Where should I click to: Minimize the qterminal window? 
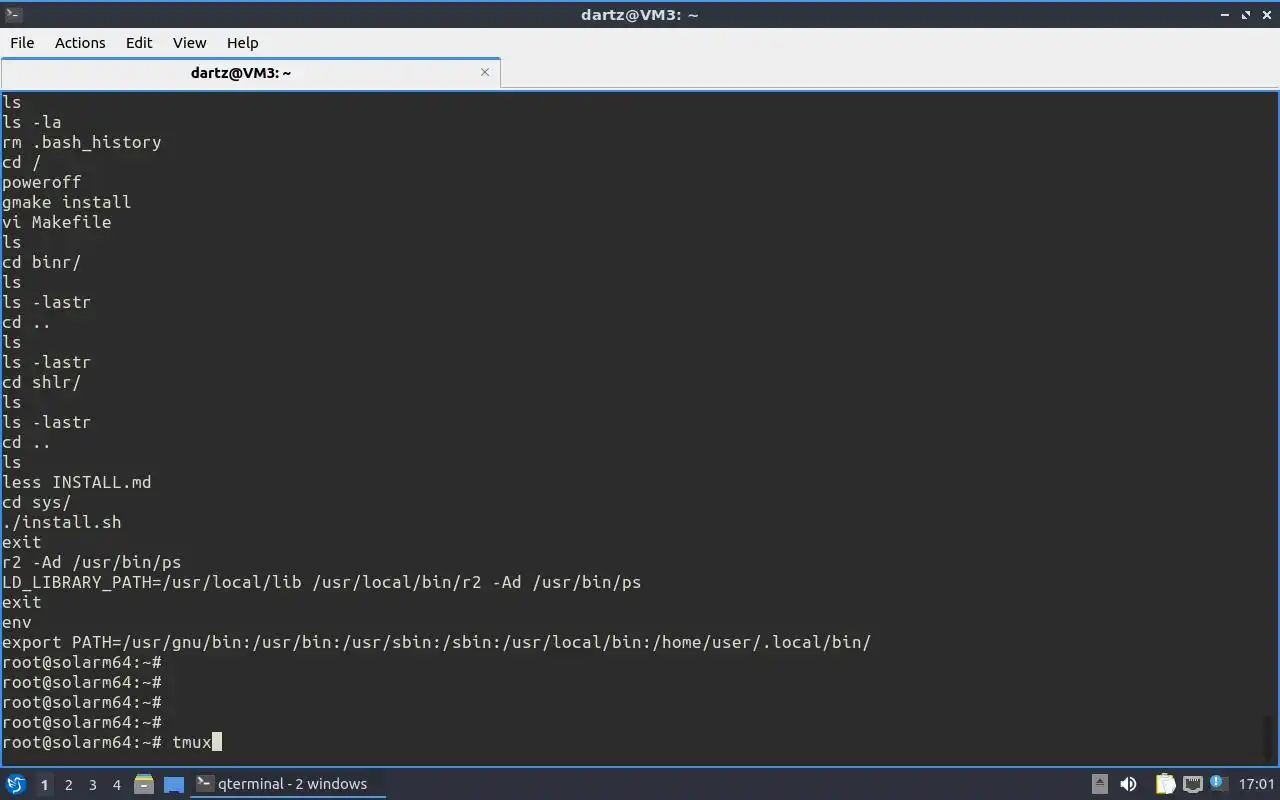click(x=1226, y=15)
